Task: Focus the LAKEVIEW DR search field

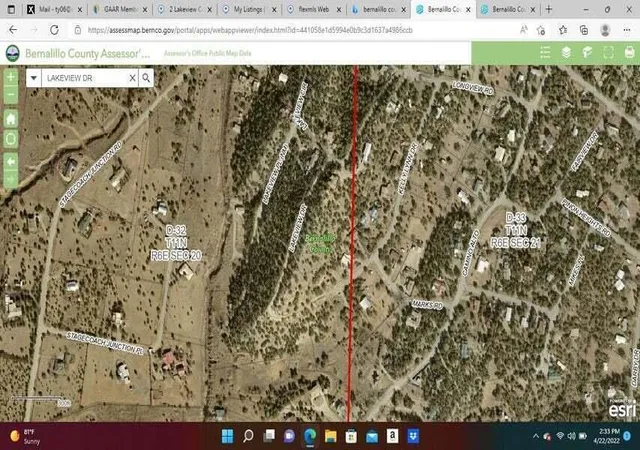Action: [84, 78]
